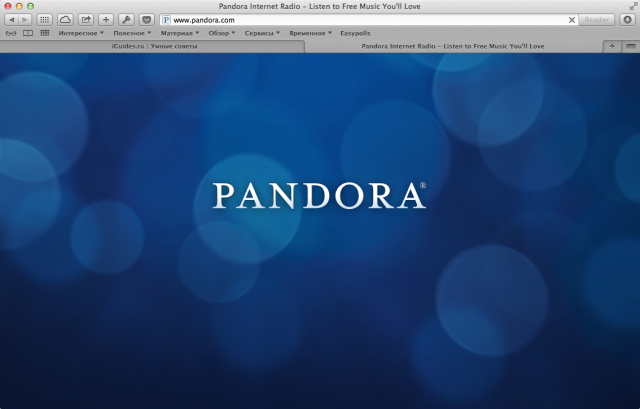
Task: Open Top Sites from the bookmarks bar
Action: pos(45,33)
